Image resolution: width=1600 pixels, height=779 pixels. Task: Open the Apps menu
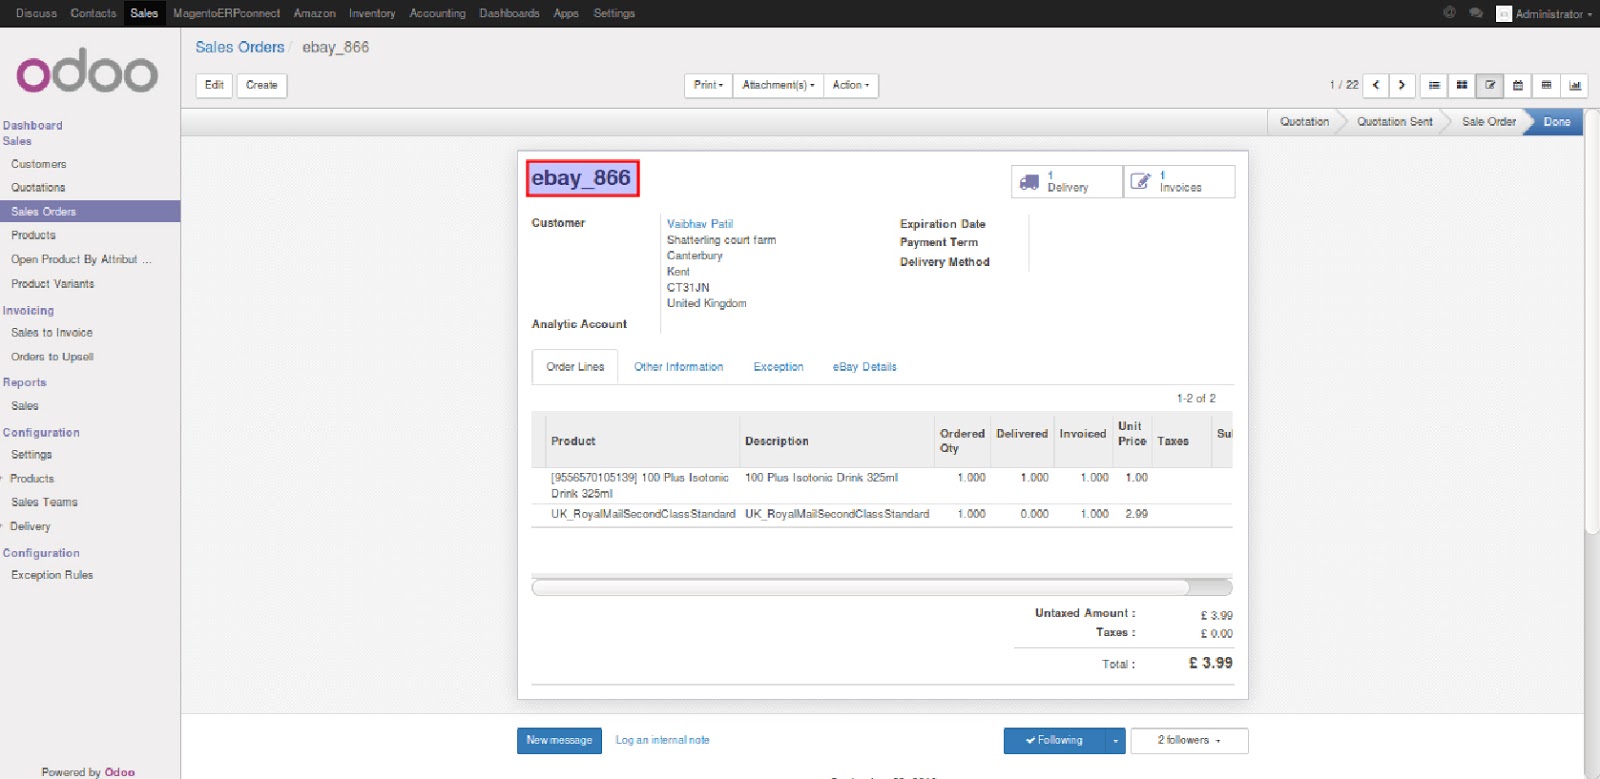pos(566,13)
